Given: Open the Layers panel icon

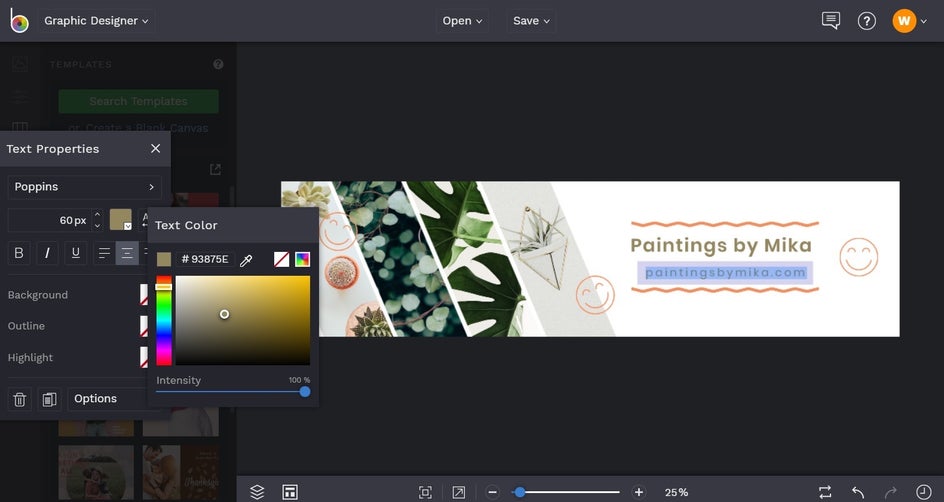Looking at the screenshot, I should pyautogui.click(x=257, y=492).
